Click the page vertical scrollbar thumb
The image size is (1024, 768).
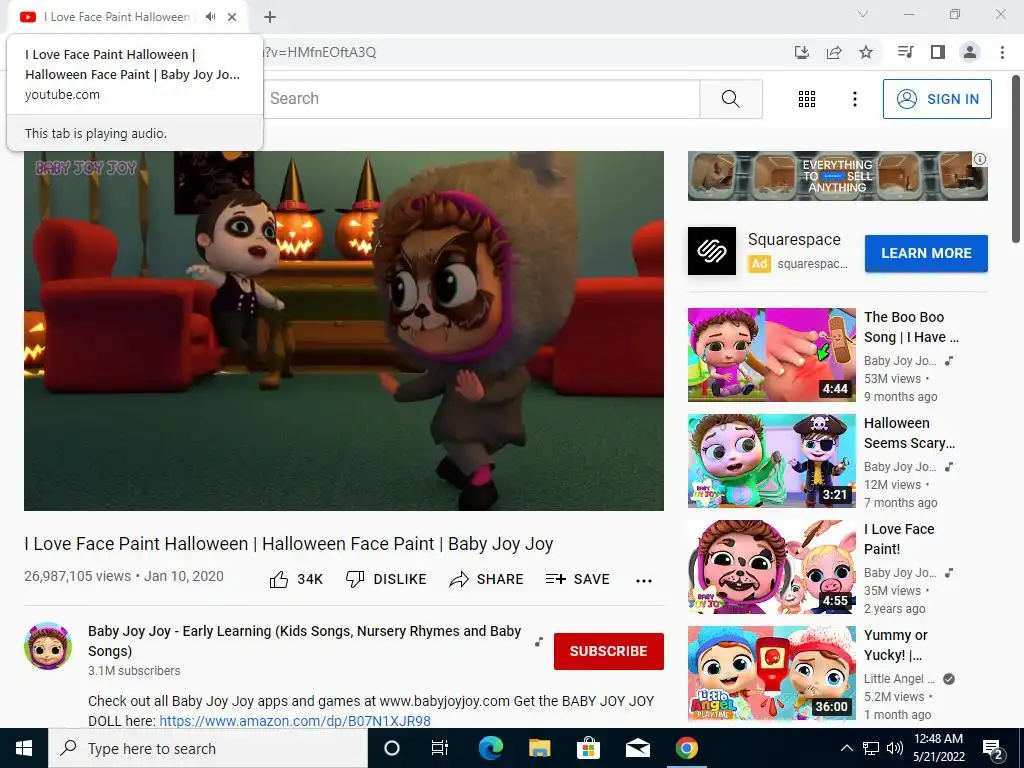click(x=1017, y=159)
